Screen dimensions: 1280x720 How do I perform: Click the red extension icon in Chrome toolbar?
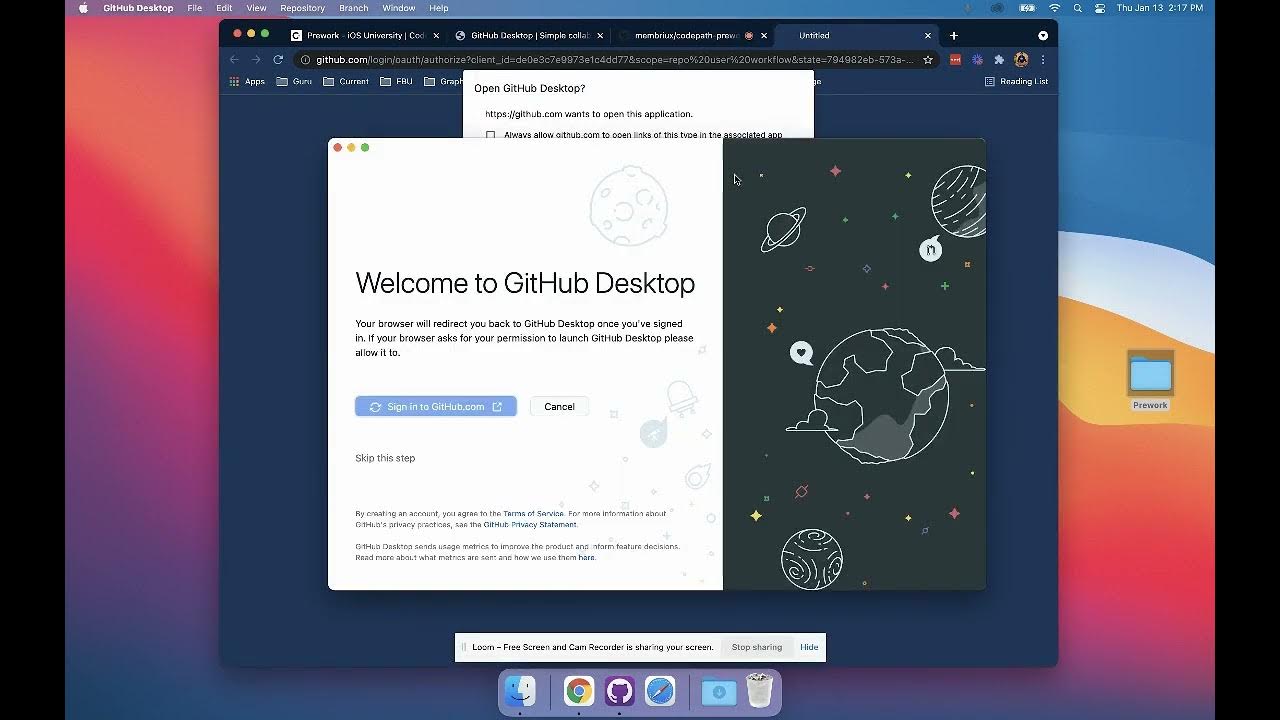[955, 59]
